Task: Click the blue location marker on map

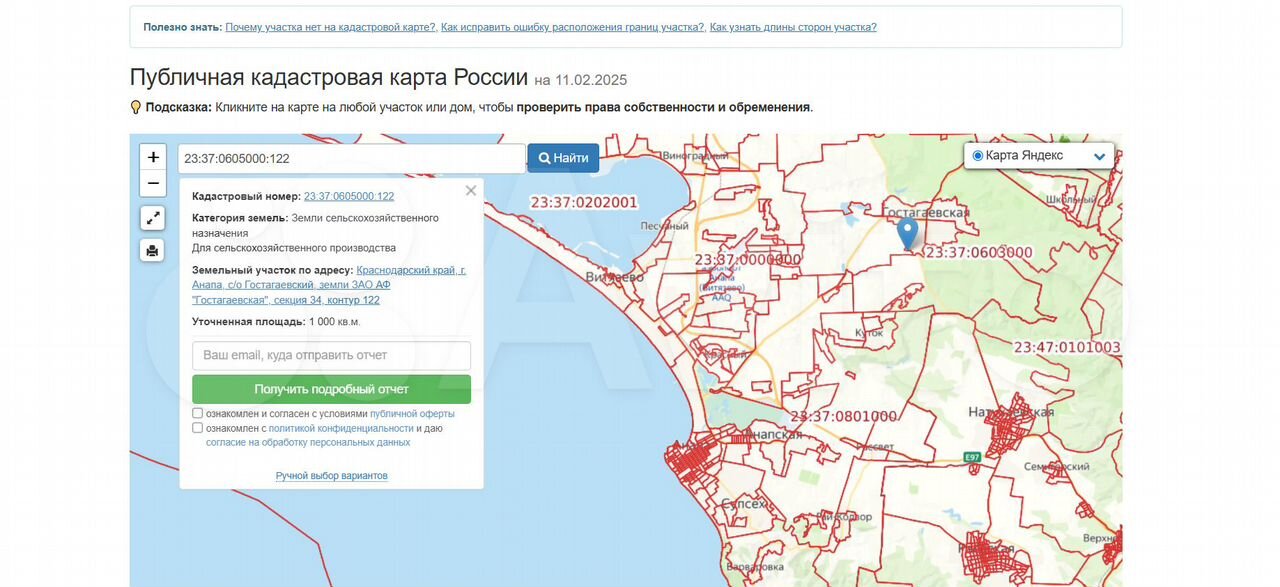Action: pyautogui.click(x=907, y=233)
